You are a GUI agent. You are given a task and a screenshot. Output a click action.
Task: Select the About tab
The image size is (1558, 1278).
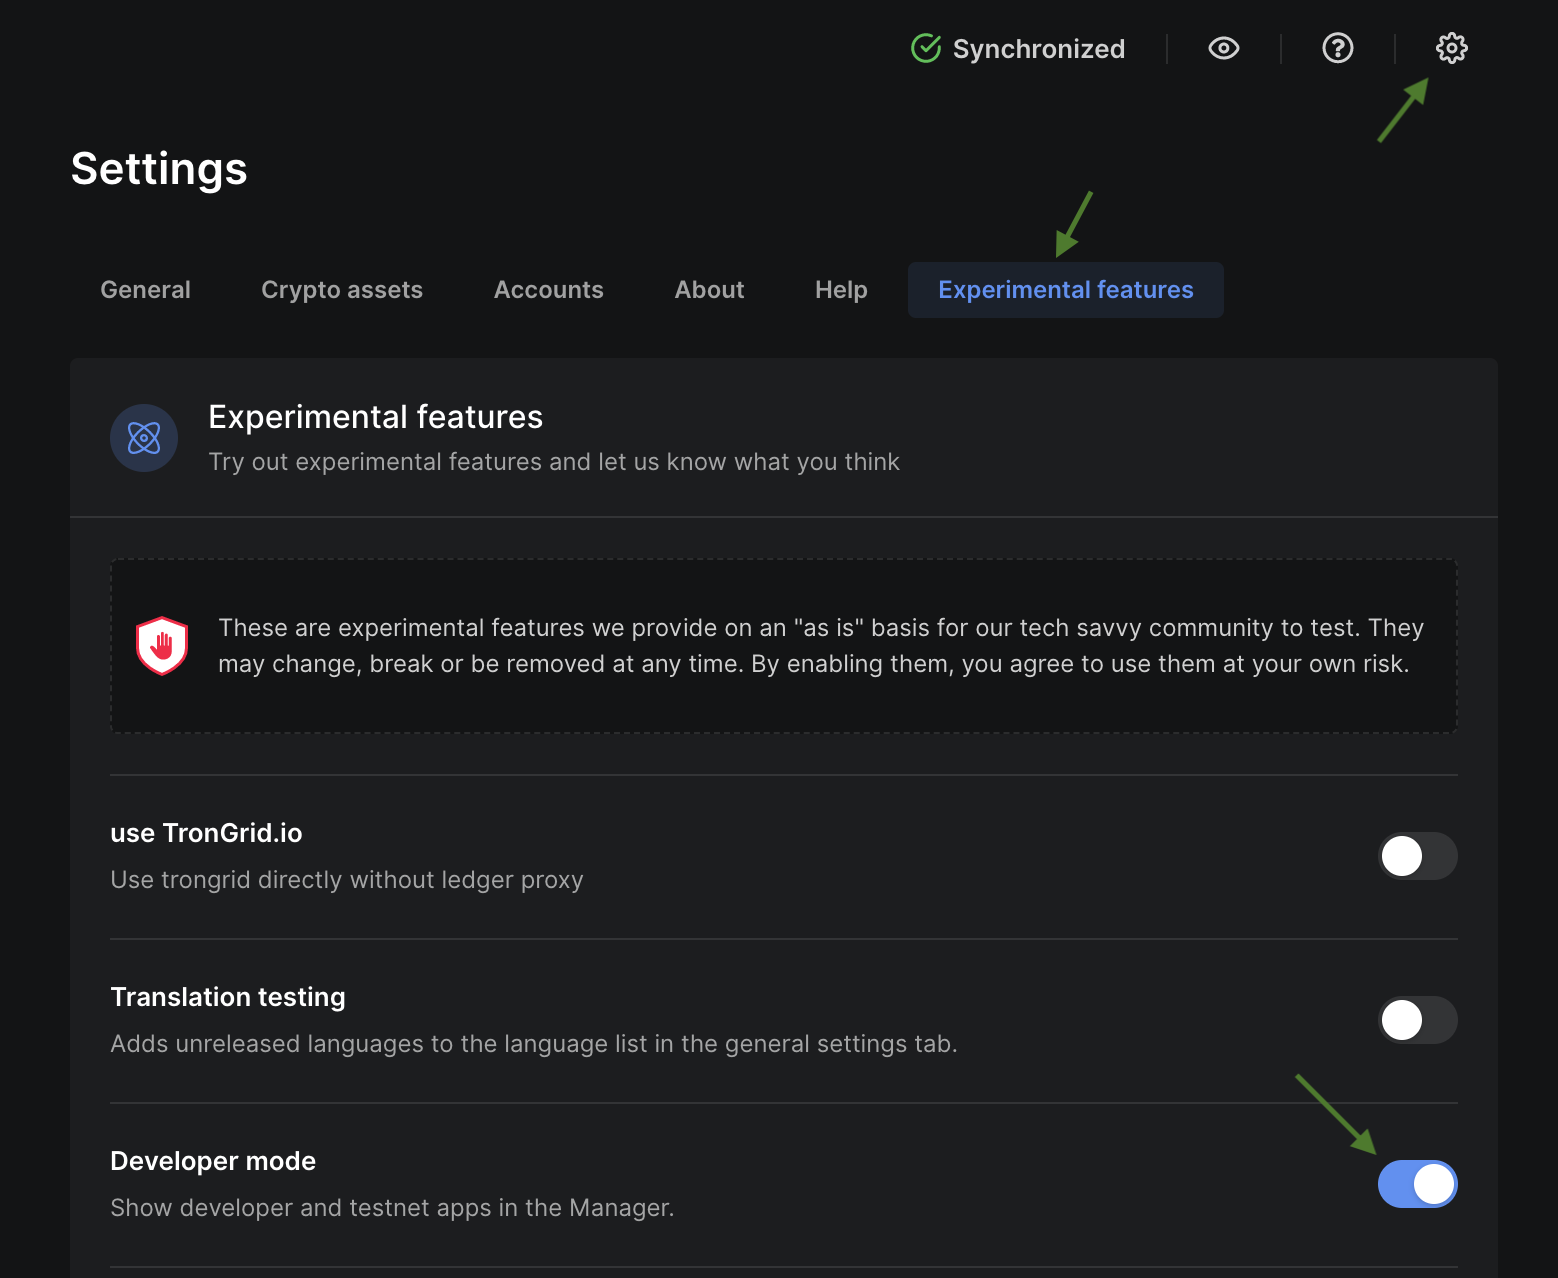click(x=709, y=290)
